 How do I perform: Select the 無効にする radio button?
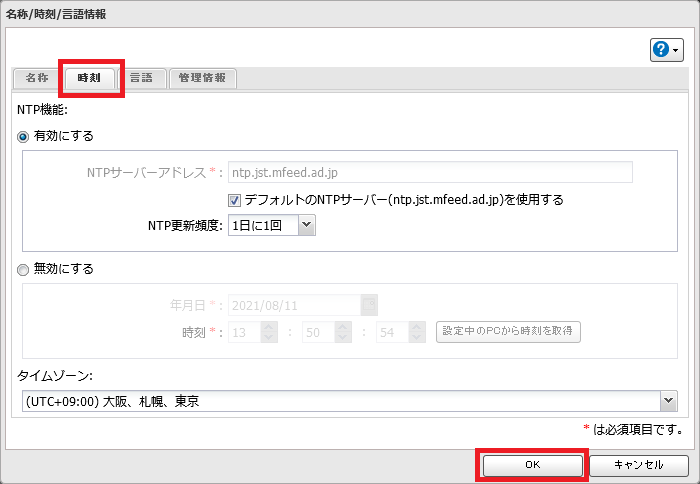tap(24, 268)
